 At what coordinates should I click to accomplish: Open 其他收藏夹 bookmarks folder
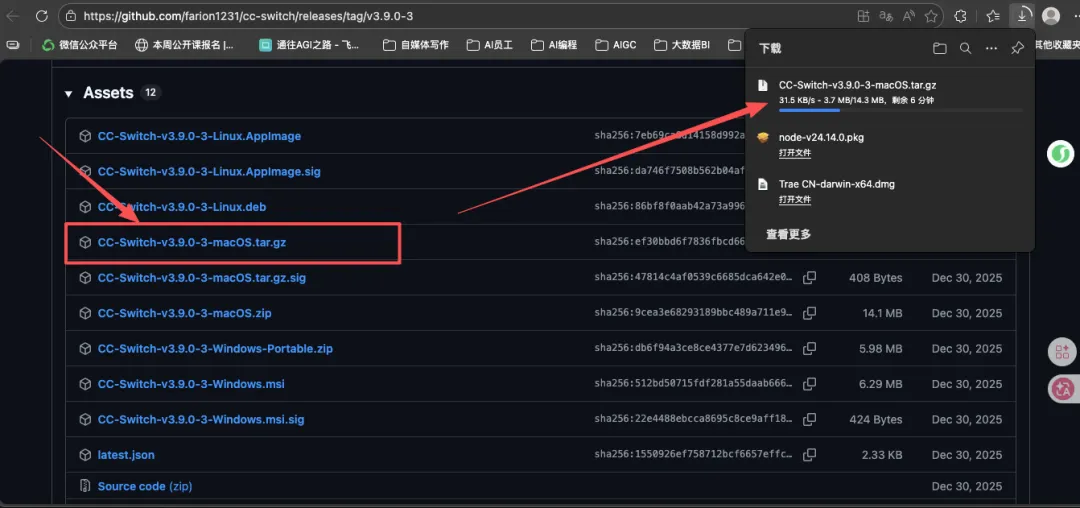coord(1057,45)
